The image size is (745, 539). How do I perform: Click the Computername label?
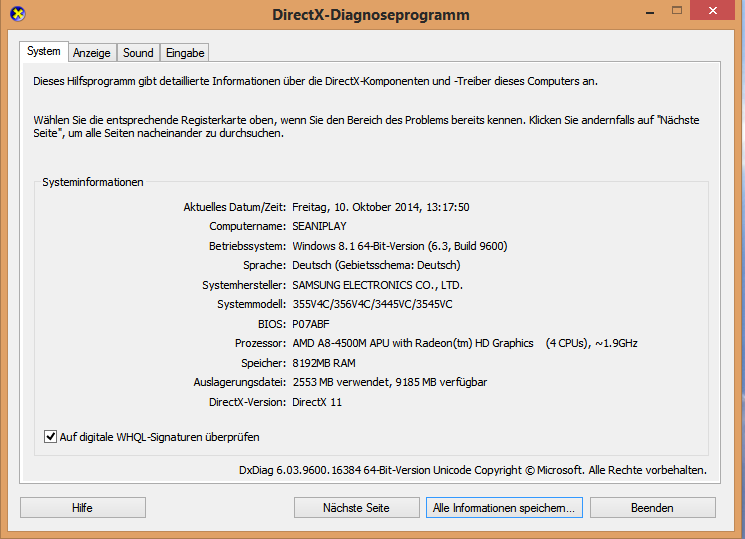(x=248, y=226)
